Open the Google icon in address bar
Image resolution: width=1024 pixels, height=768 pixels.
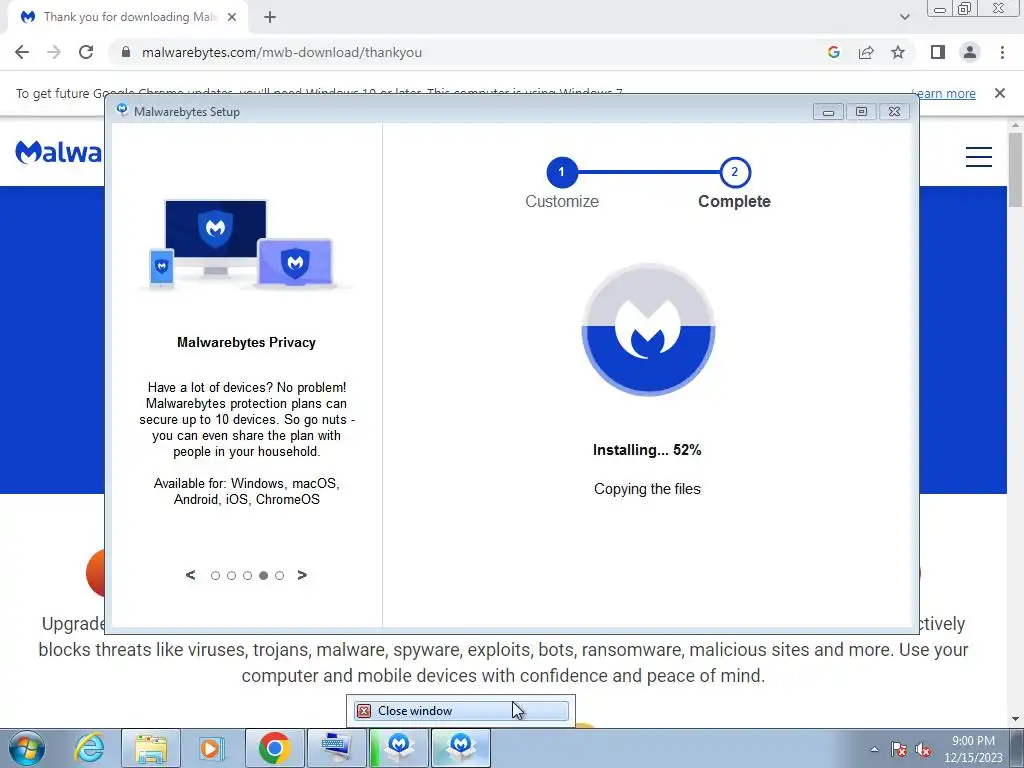pos(833,52)
